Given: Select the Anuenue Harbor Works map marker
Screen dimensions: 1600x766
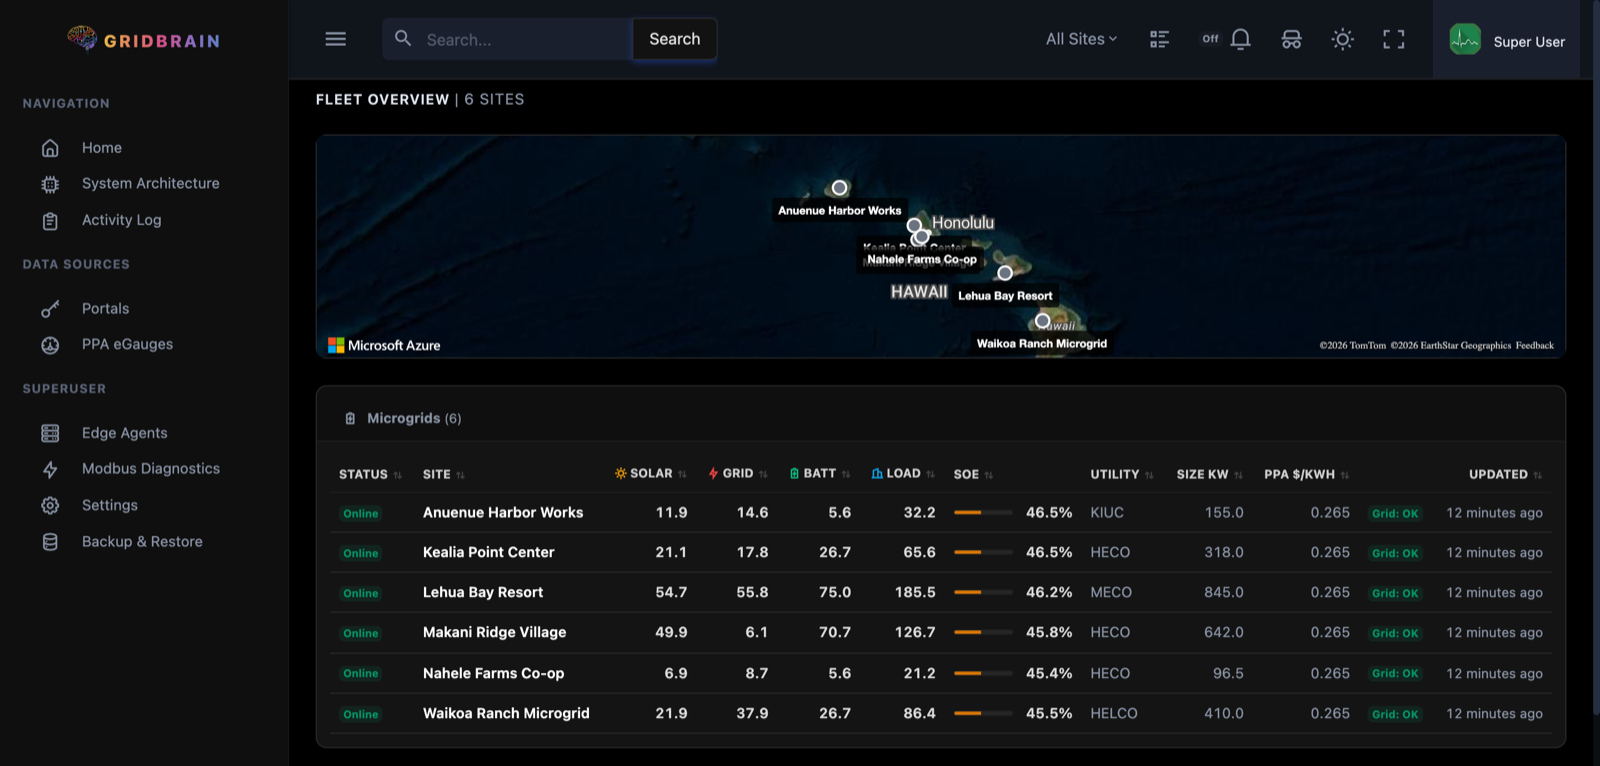Looking at the screenshot, I should point(840,188).
